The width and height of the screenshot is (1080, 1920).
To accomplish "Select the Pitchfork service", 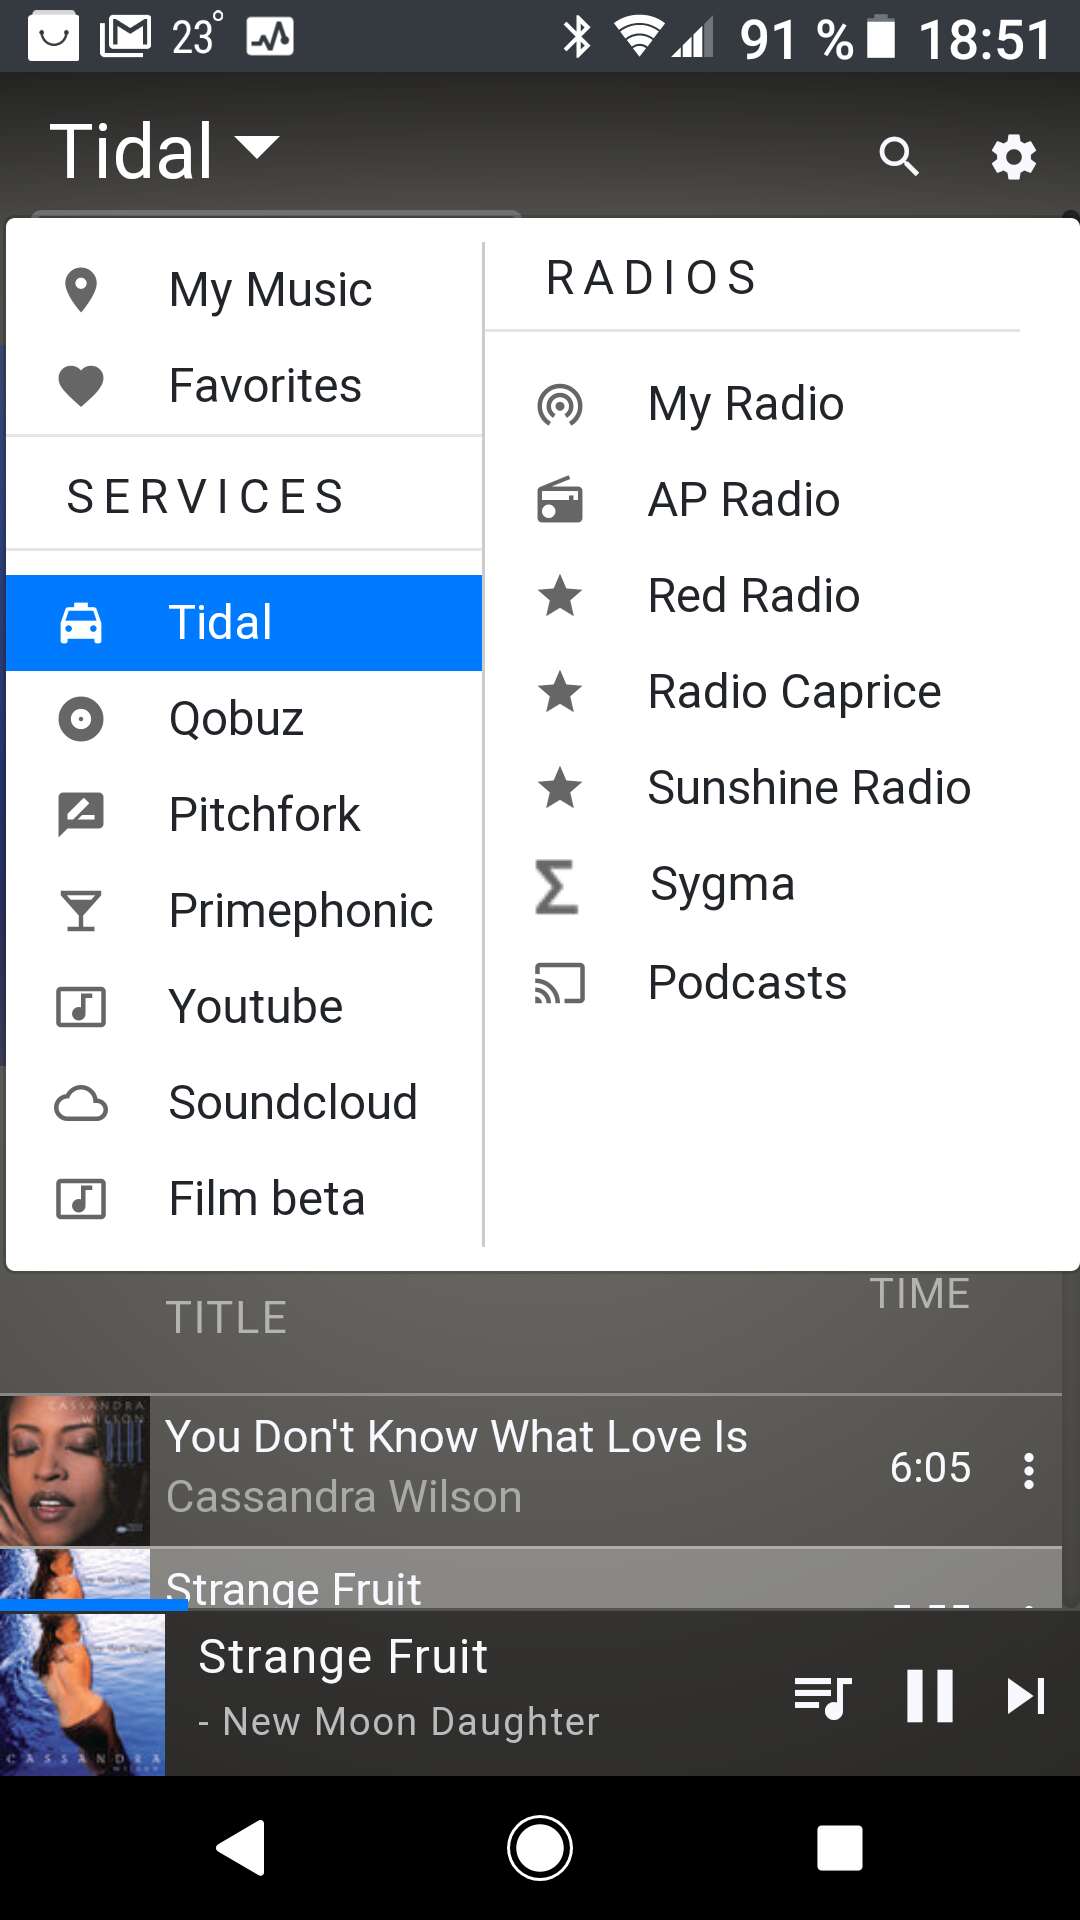I will pyautogui.click(x=244, y=815).
